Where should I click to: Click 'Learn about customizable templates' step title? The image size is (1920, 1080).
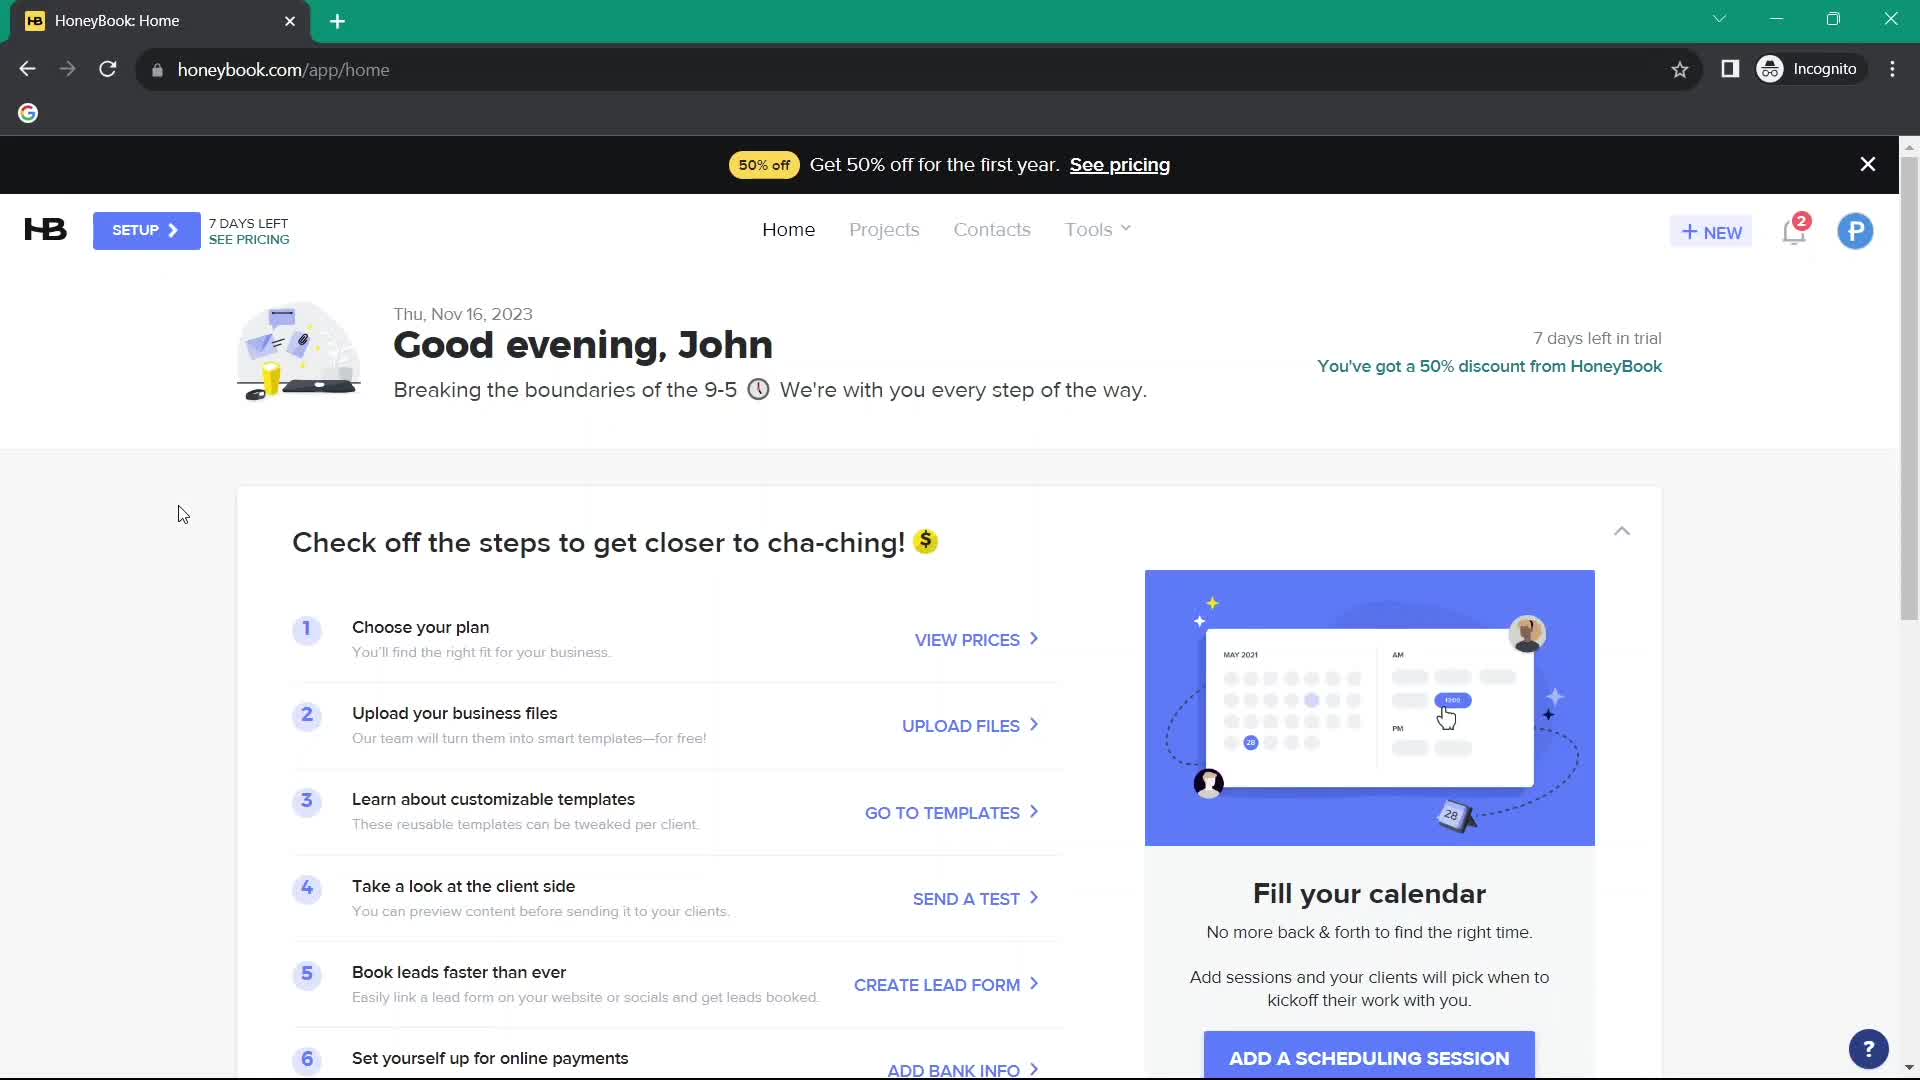(x=493, y=799)
